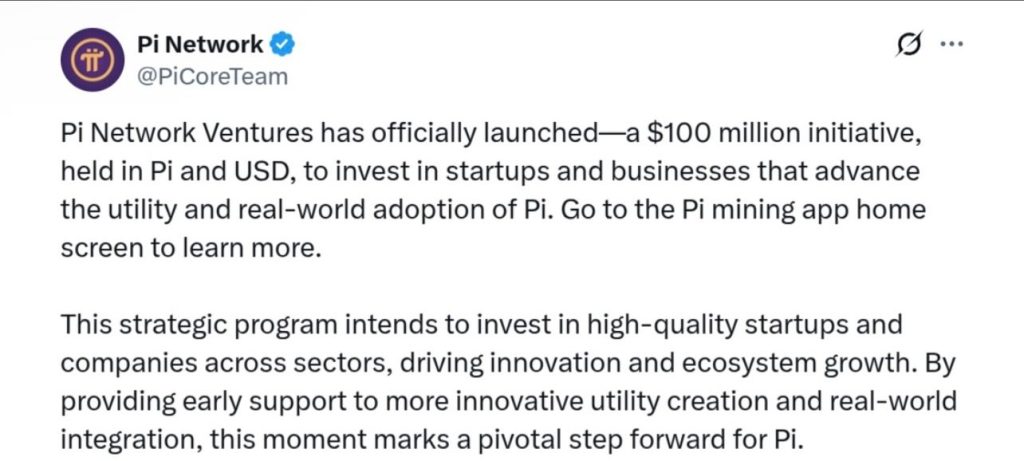Click the blue verified badge
The height and width of the screenshot is (461, 1024).
click(283, 44)
